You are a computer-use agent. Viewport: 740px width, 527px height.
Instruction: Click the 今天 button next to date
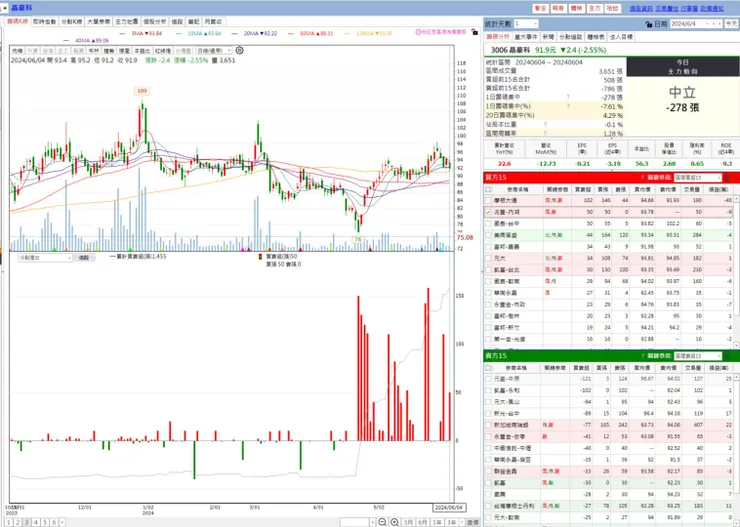[731, 24]
